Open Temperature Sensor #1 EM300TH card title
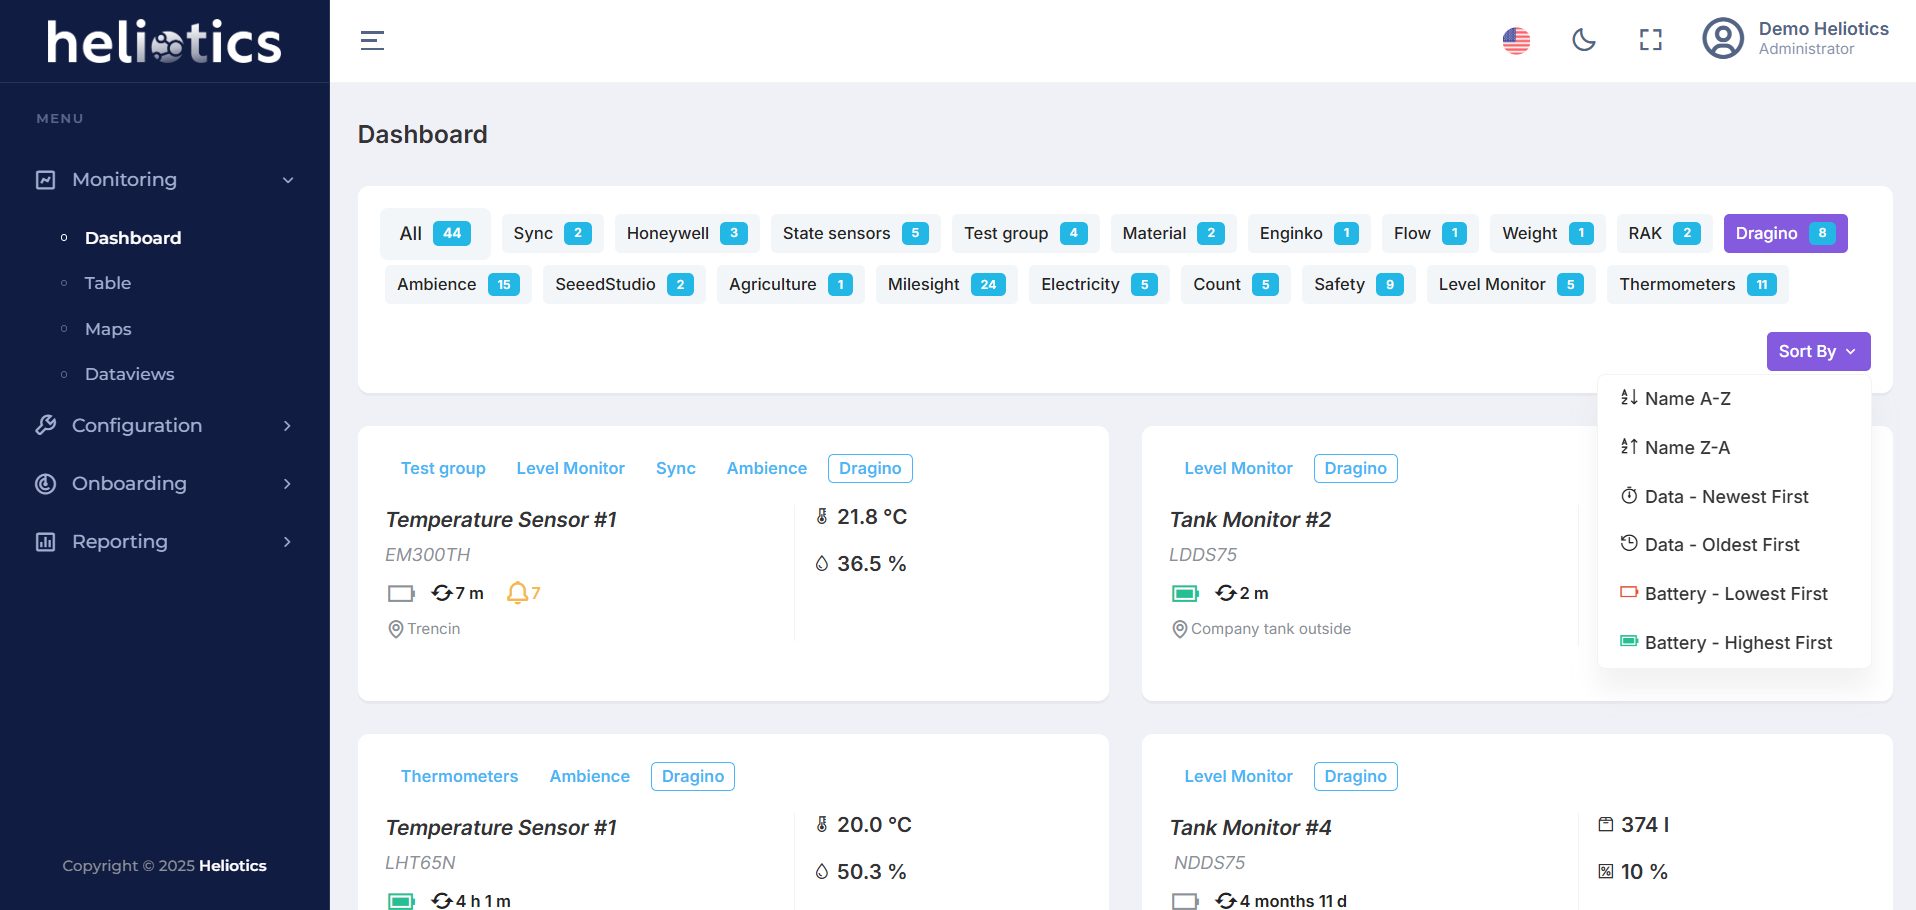 (501, 520)
